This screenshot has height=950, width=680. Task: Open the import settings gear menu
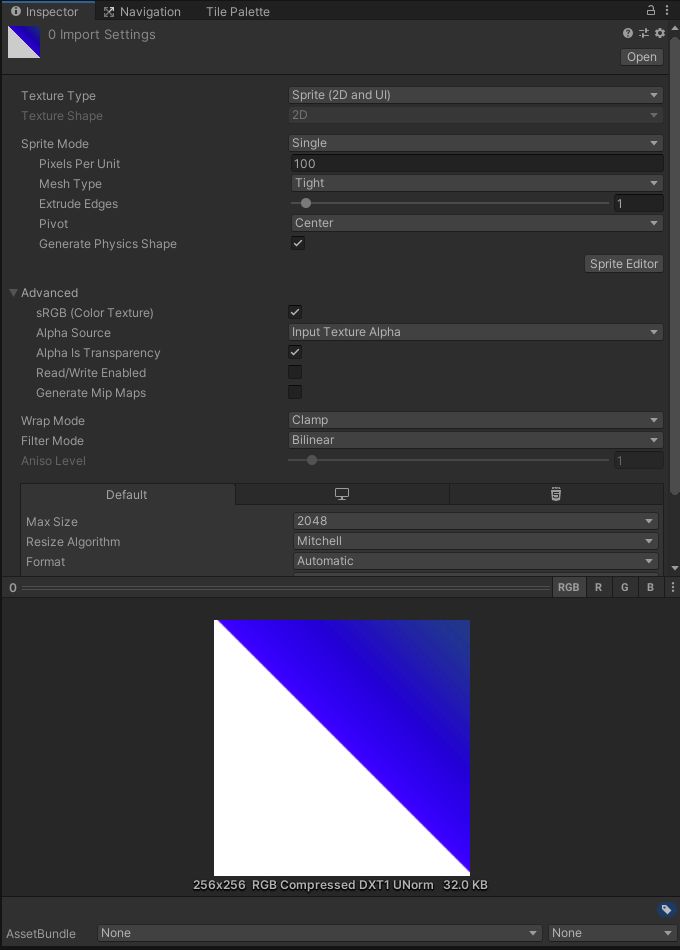pyautogui.click(x=660, y=33)
